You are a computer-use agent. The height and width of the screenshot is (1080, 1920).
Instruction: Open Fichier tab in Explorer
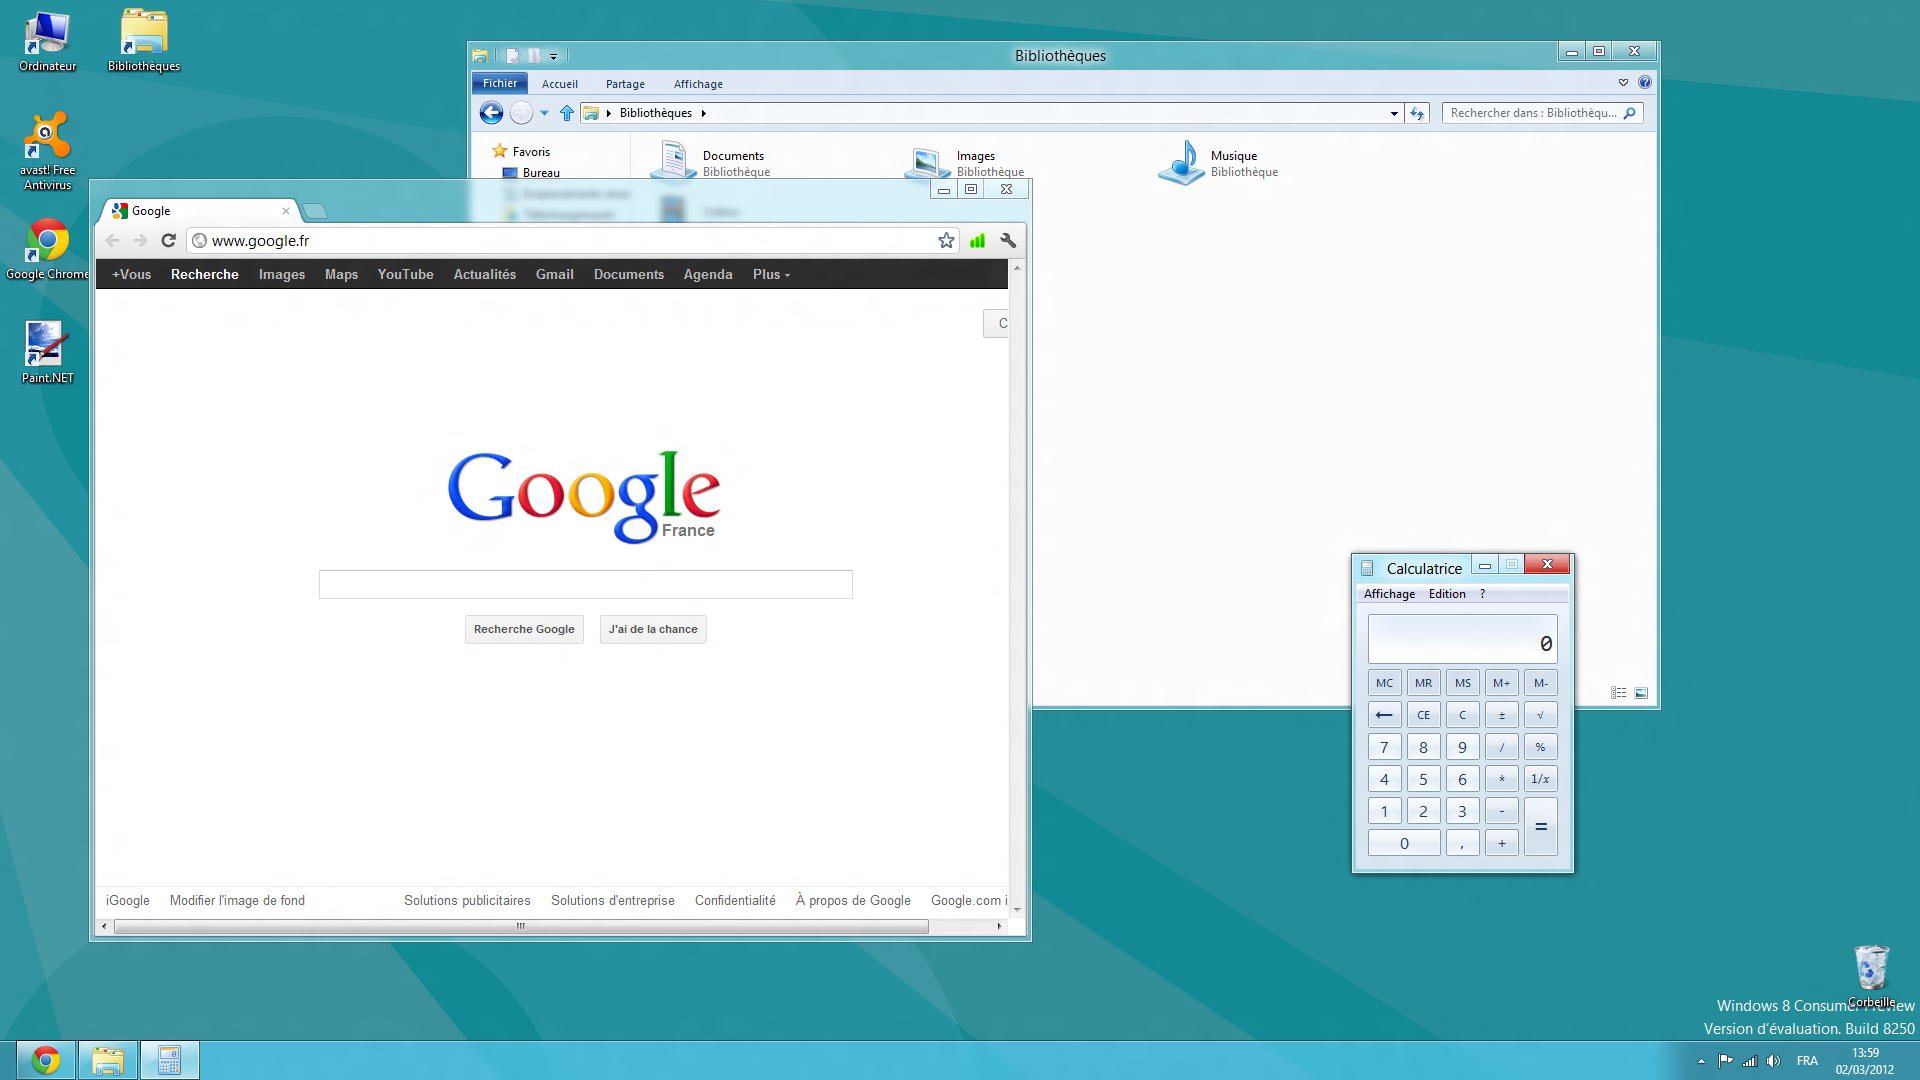tap(500, 83)
